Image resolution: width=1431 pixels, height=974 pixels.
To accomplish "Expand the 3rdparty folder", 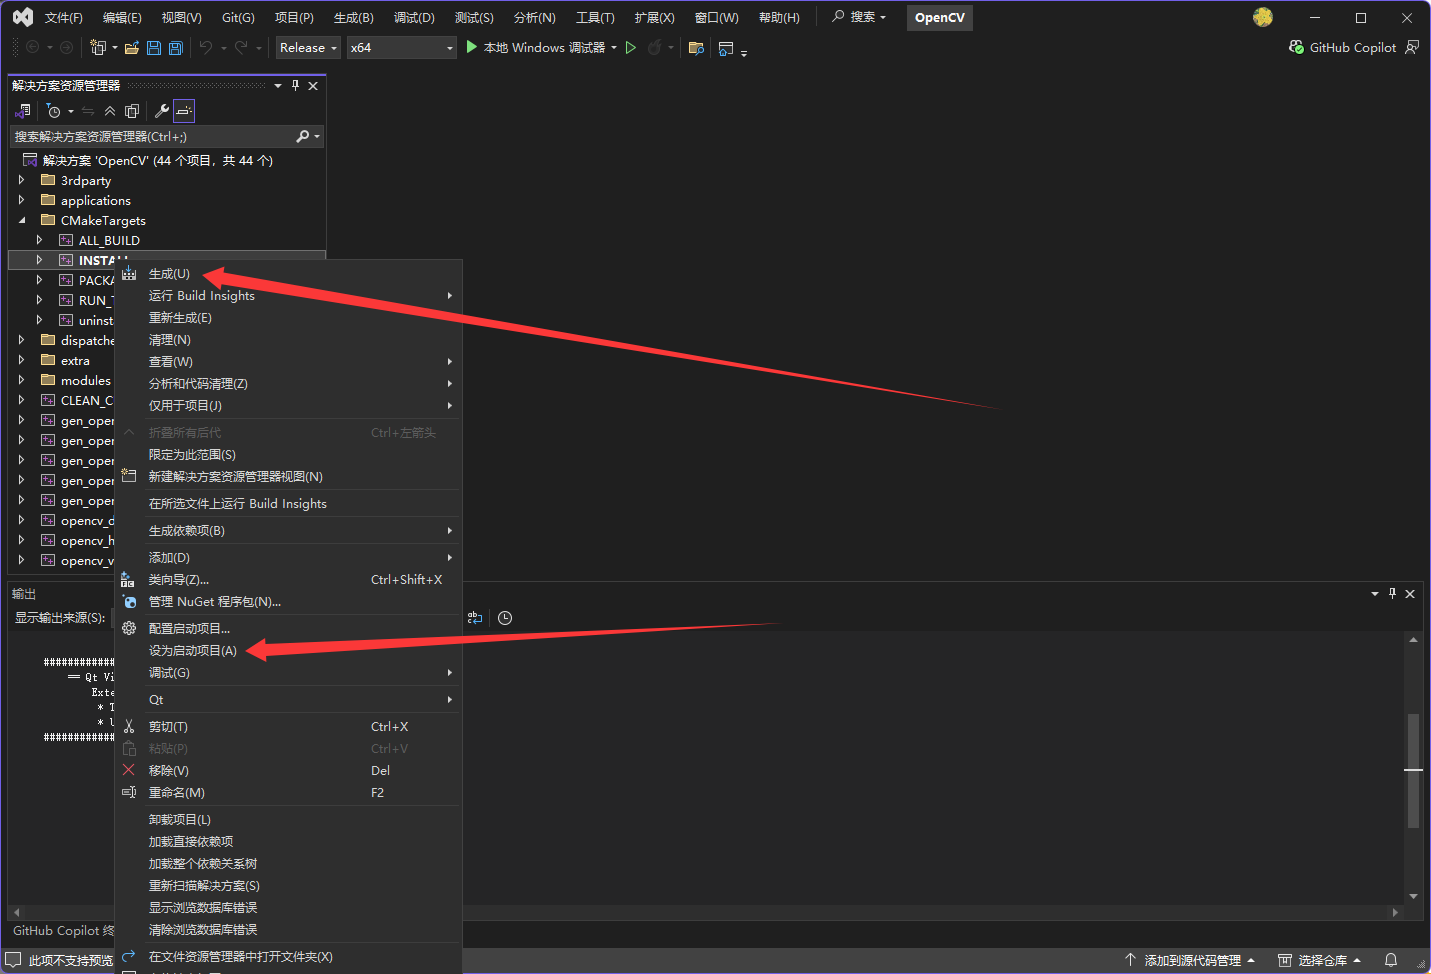I will point(21,180).
